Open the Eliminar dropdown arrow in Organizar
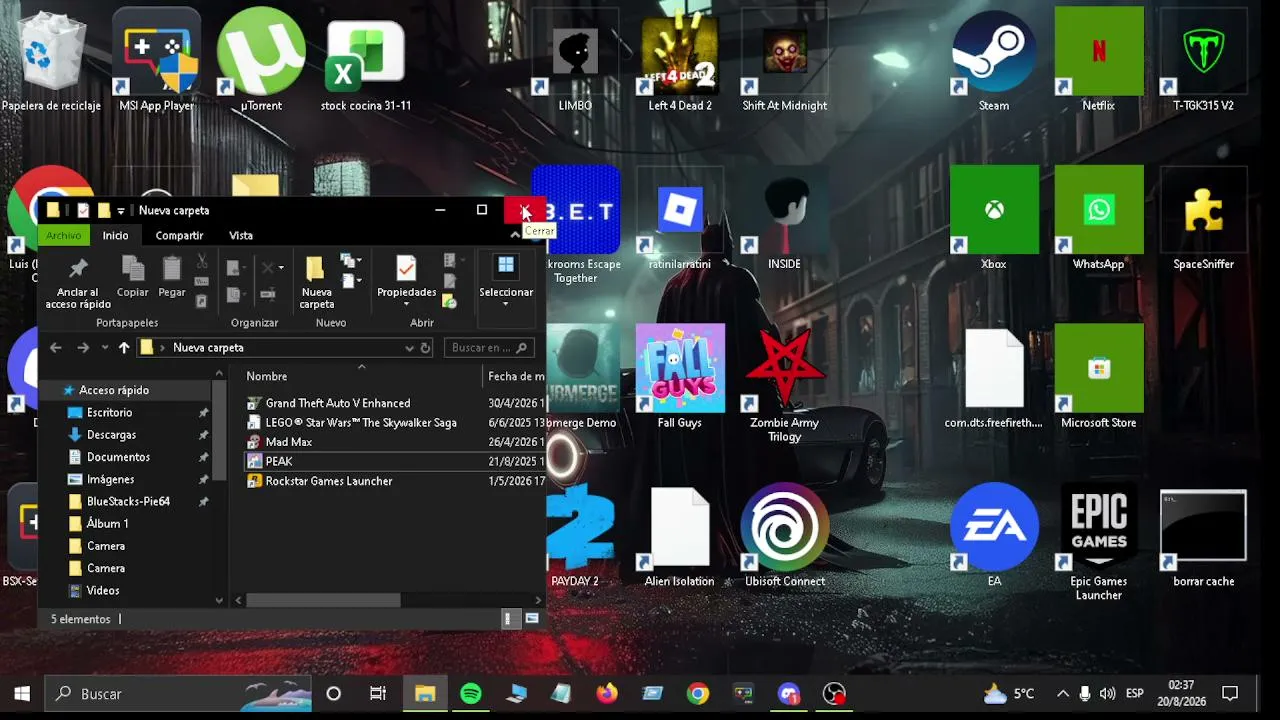The height and width of the screenshot is (720, 1280). [x=281, y=268]
